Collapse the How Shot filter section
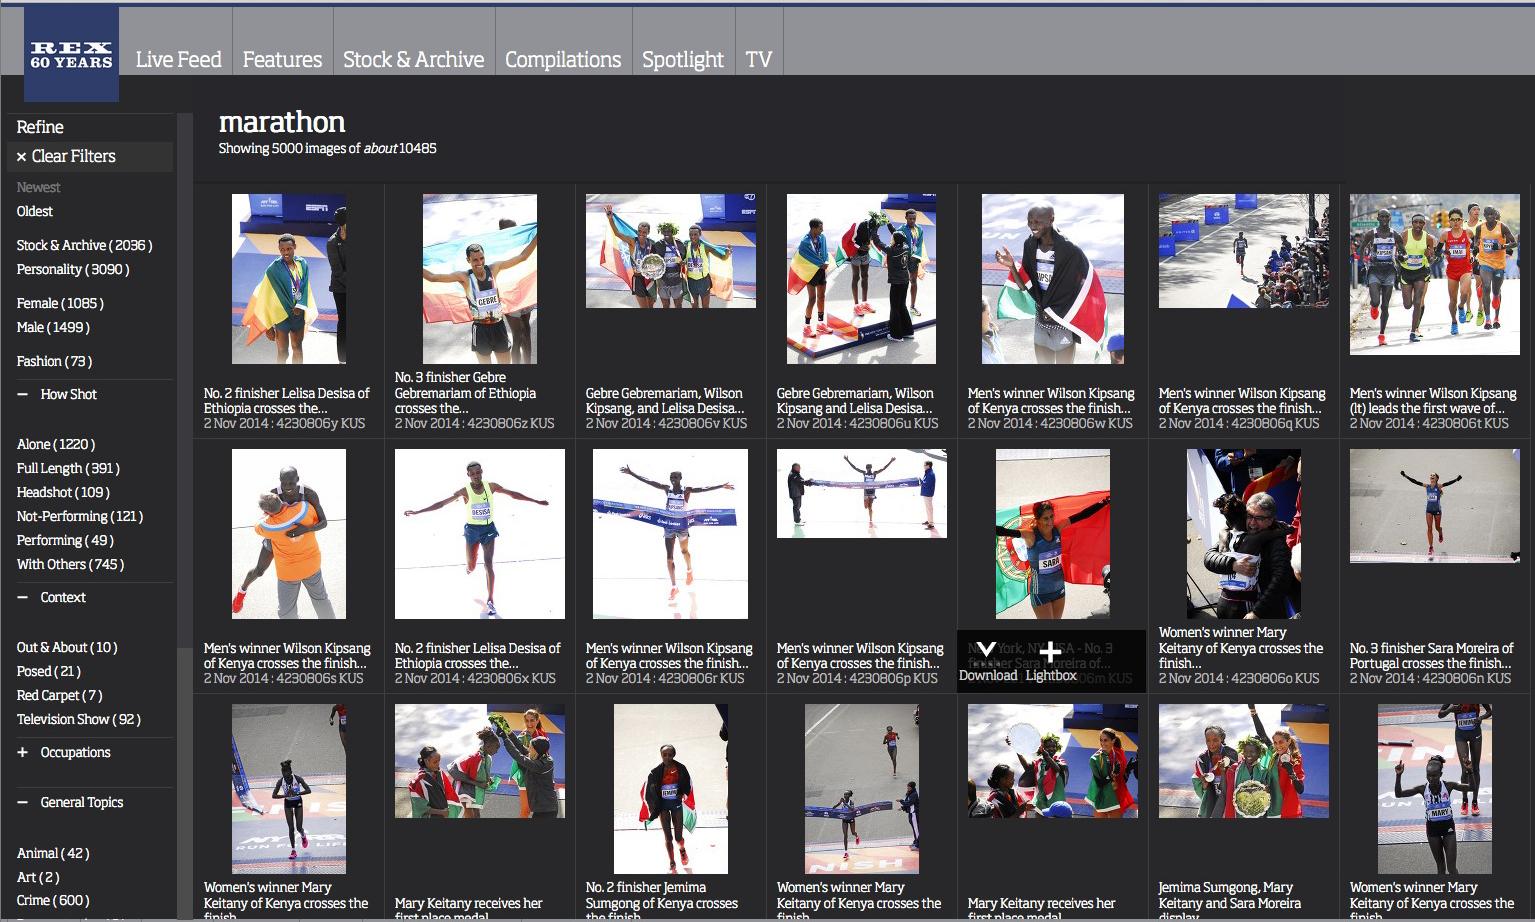Screen dimensions: 1535x922 pos(23,395)
